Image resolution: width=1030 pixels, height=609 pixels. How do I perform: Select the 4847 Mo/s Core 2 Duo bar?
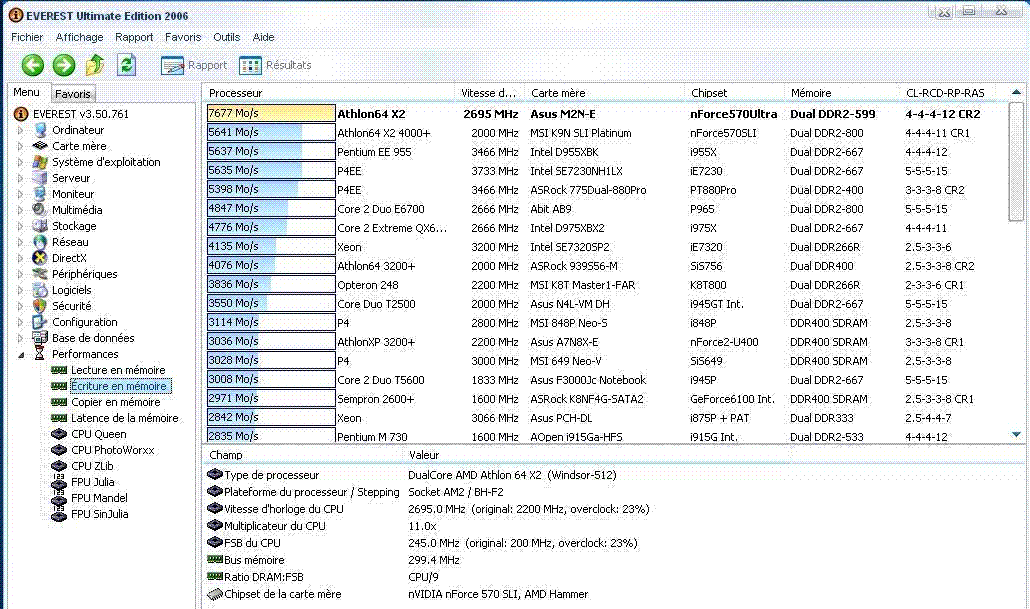271,209
